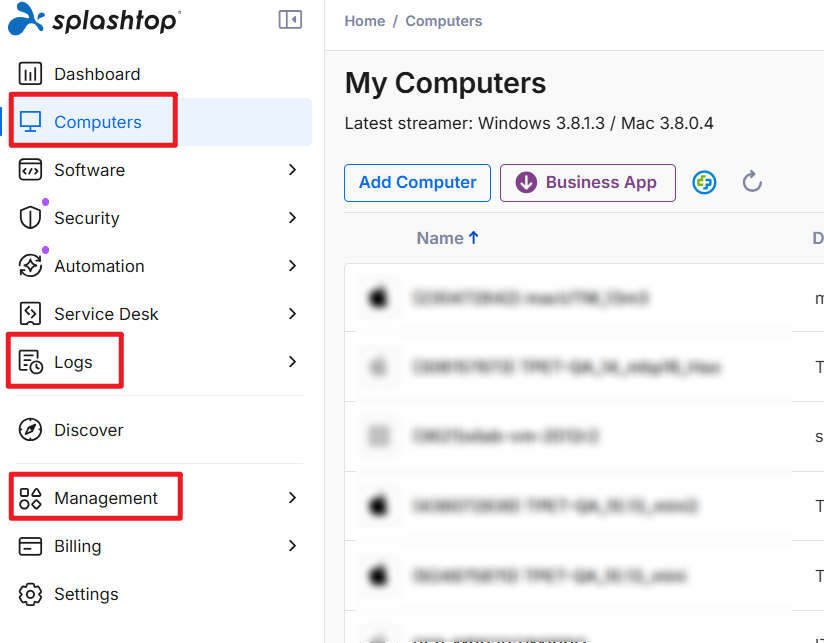Open the Logs menu label
The width and height of the screenshot is (824, 643).
tap(73, 362)
